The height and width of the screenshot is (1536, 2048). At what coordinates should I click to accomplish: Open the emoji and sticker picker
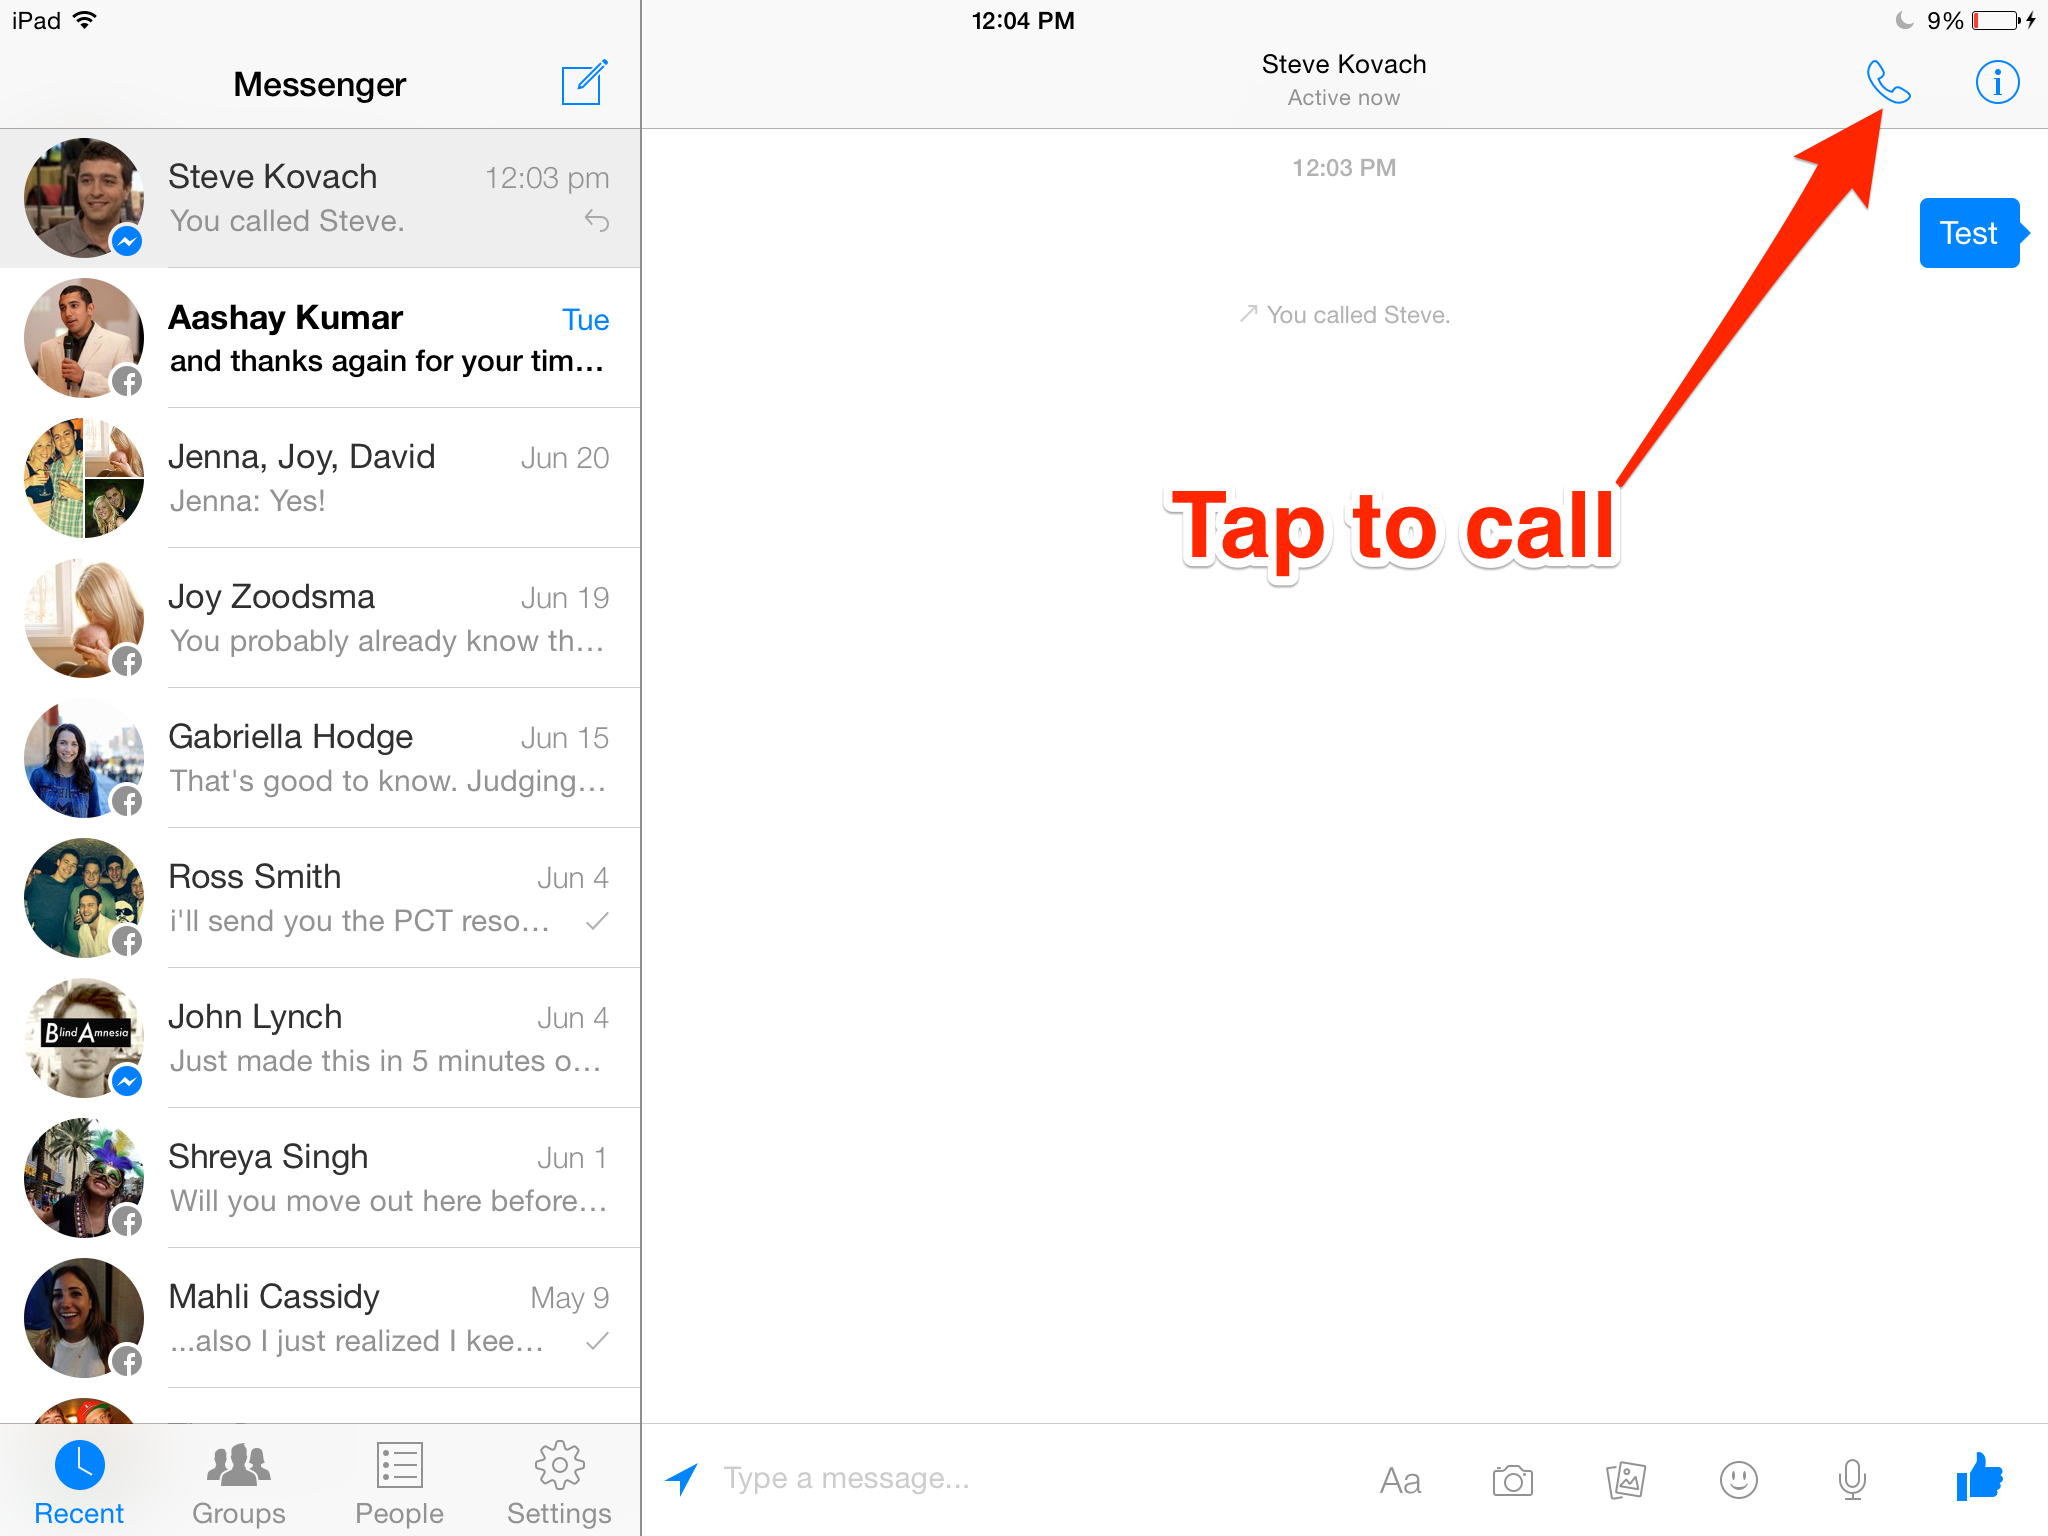1738,1479
